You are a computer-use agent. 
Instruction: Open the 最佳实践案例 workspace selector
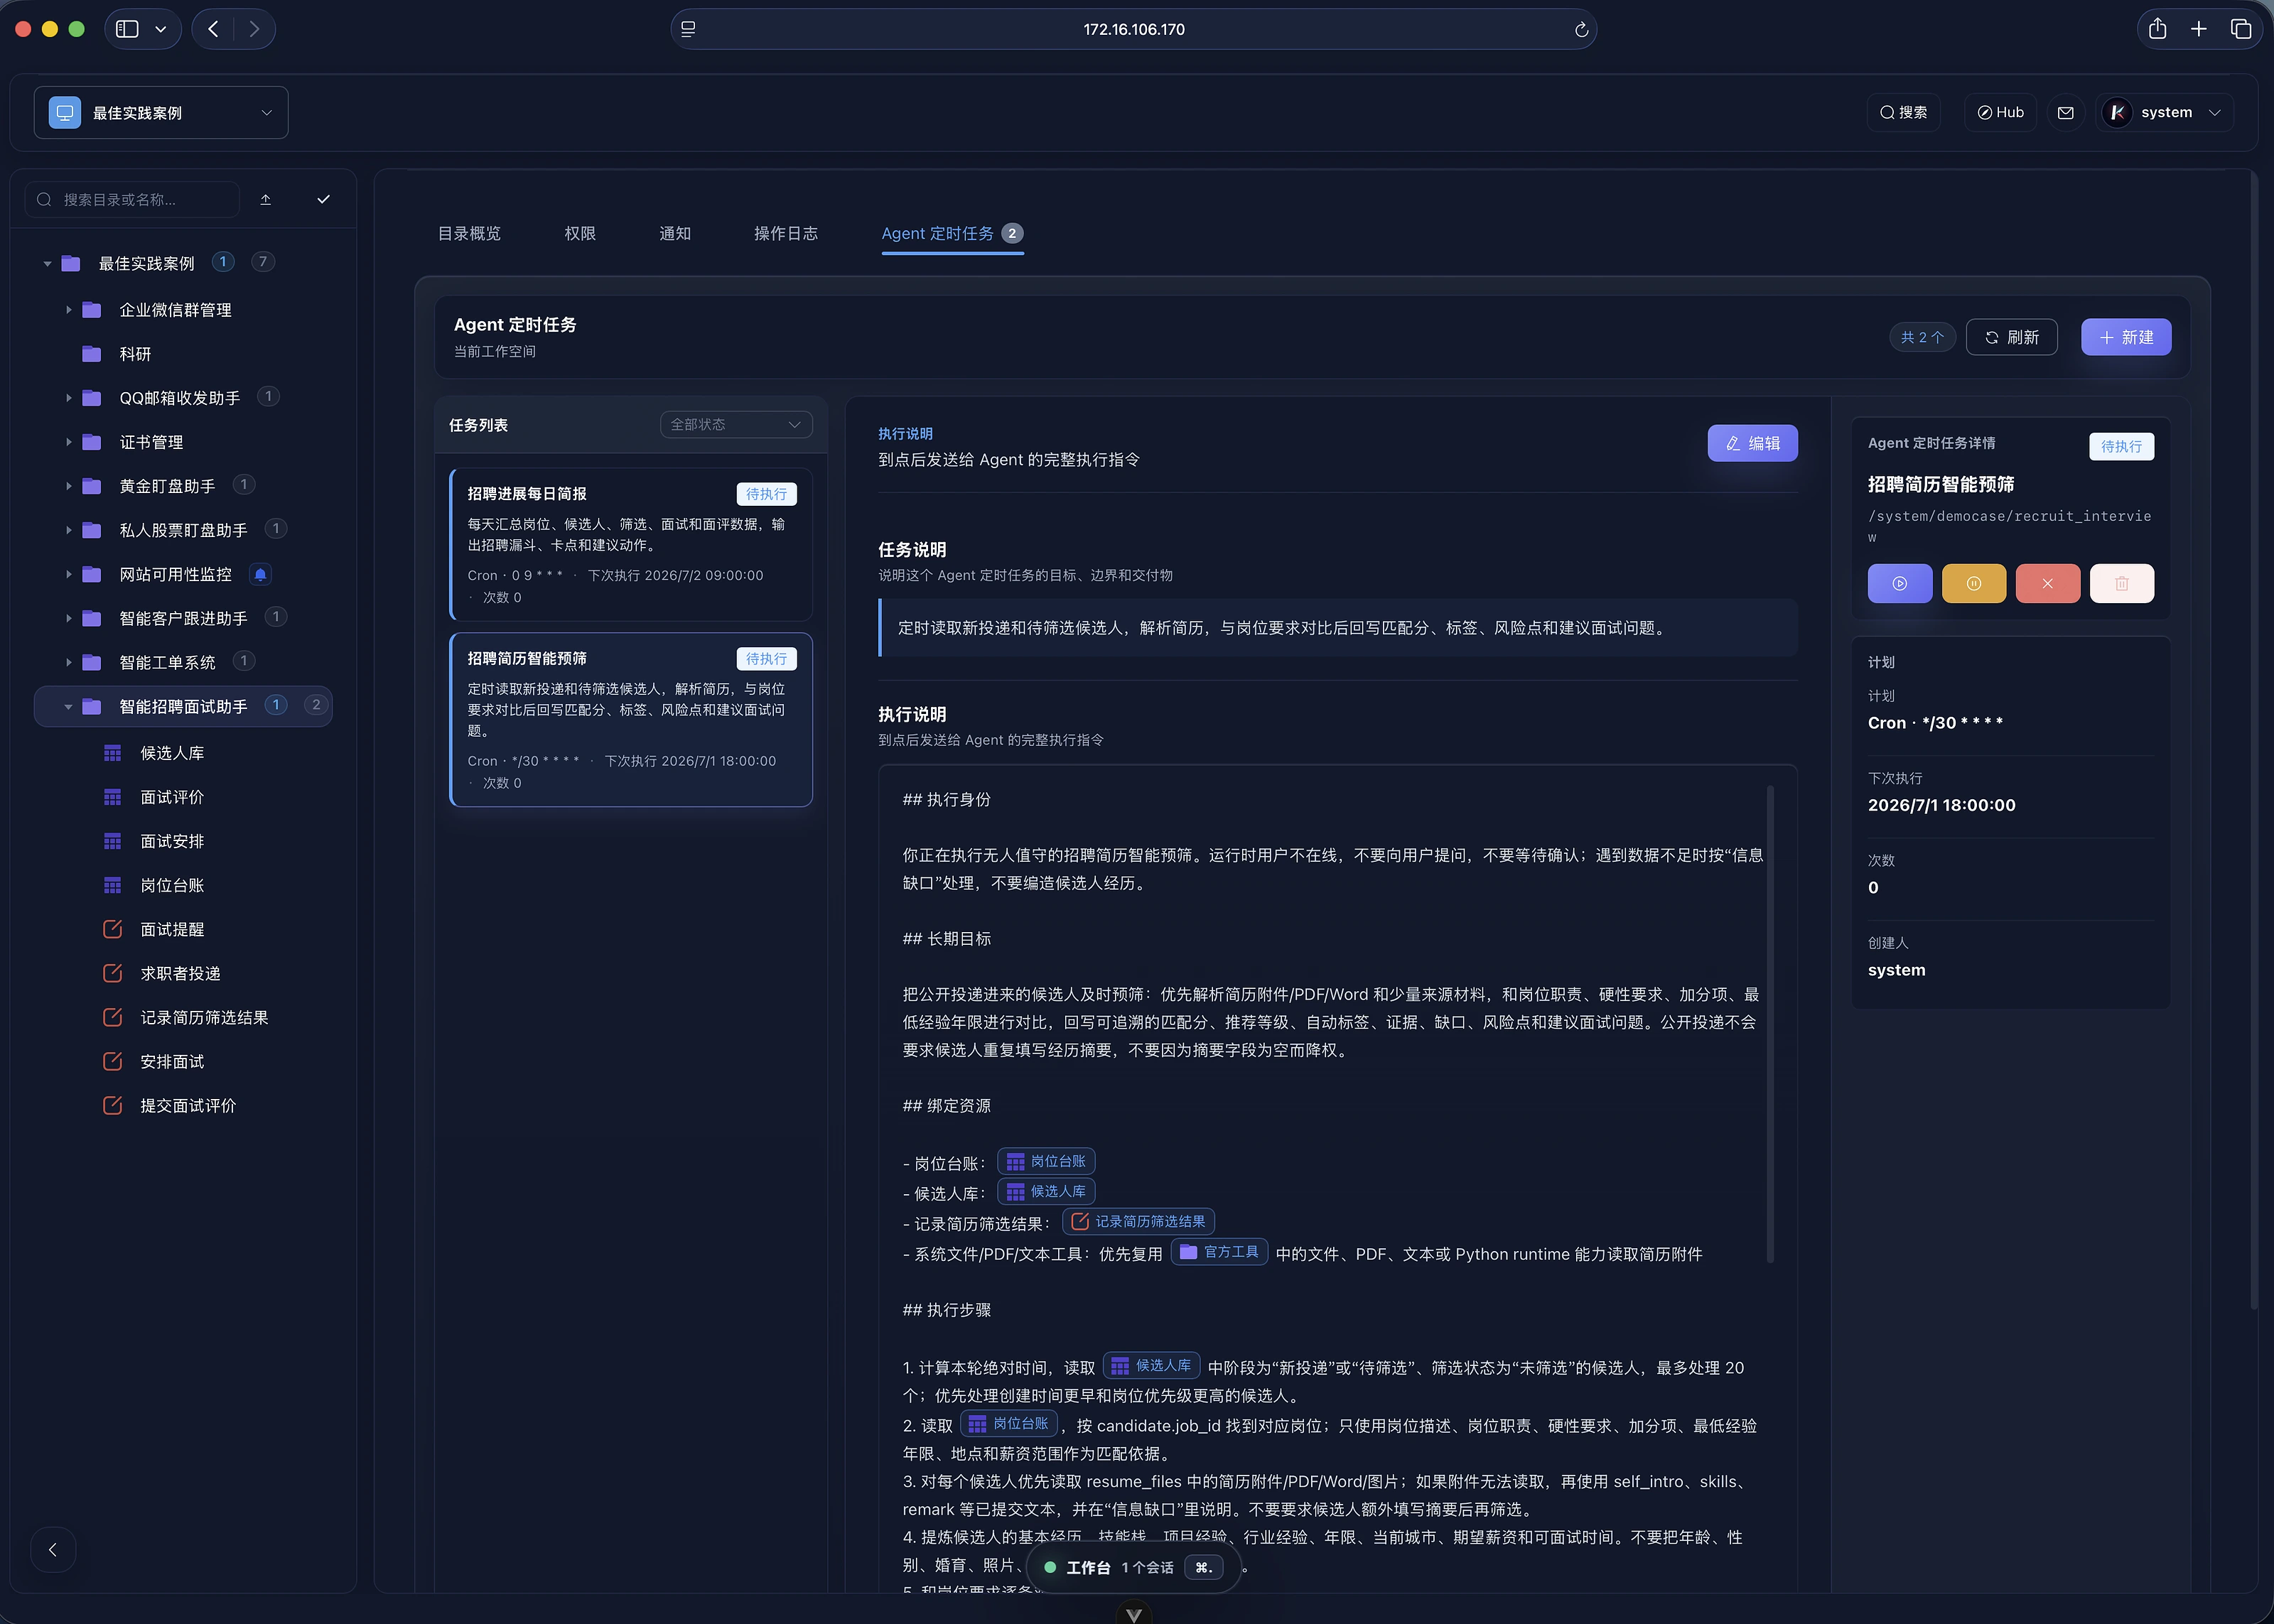161,113
